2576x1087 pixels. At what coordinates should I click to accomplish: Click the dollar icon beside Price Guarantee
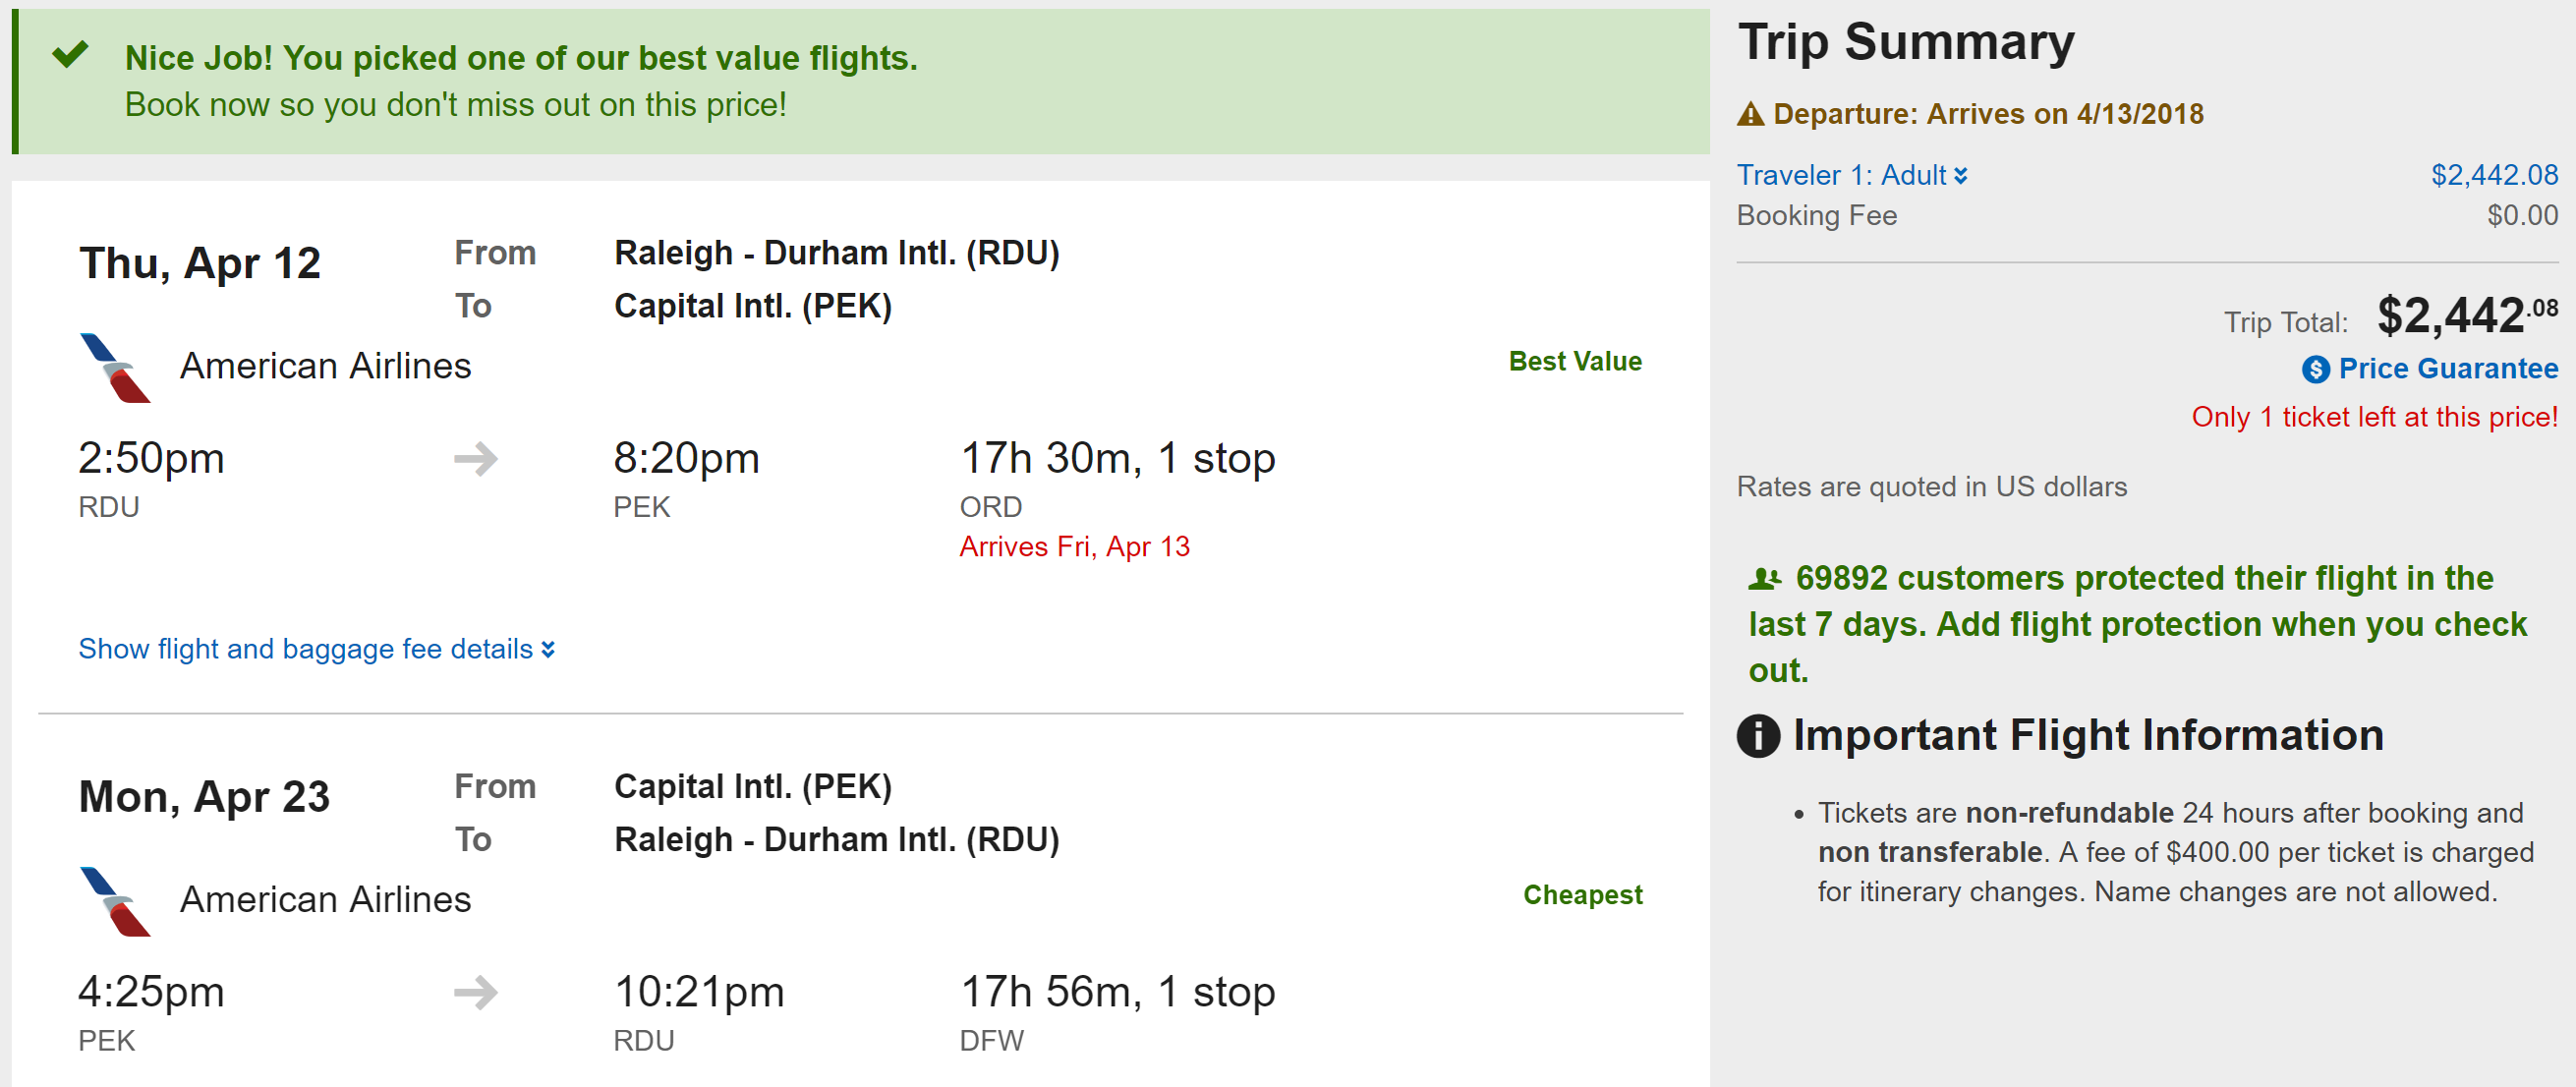(x=2315, y=370)
